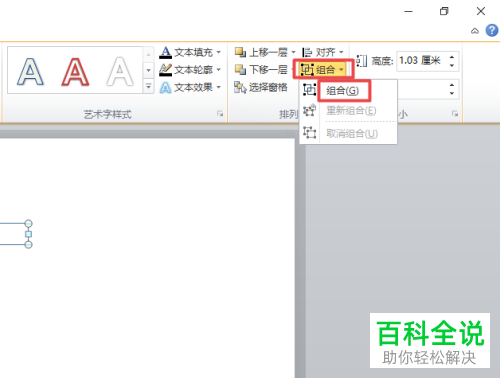This screenshot has width=500, height=378.
Task: Open the 选择窗格 selection pane
Action: 261,87
